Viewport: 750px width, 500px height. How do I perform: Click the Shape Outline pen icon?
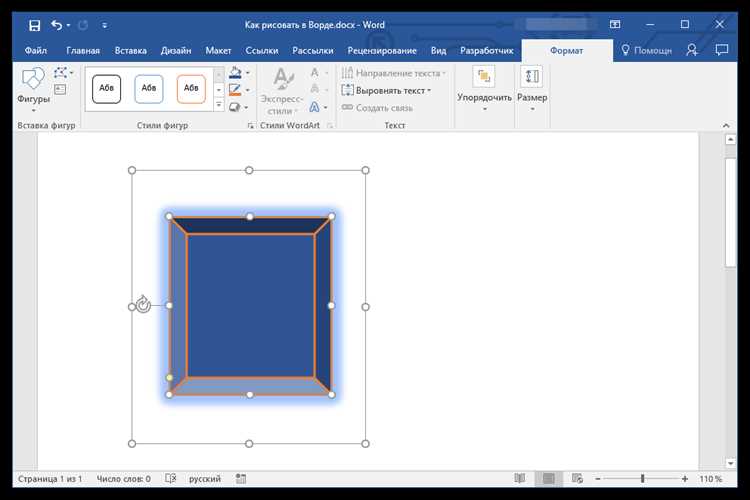pos(235,89)
